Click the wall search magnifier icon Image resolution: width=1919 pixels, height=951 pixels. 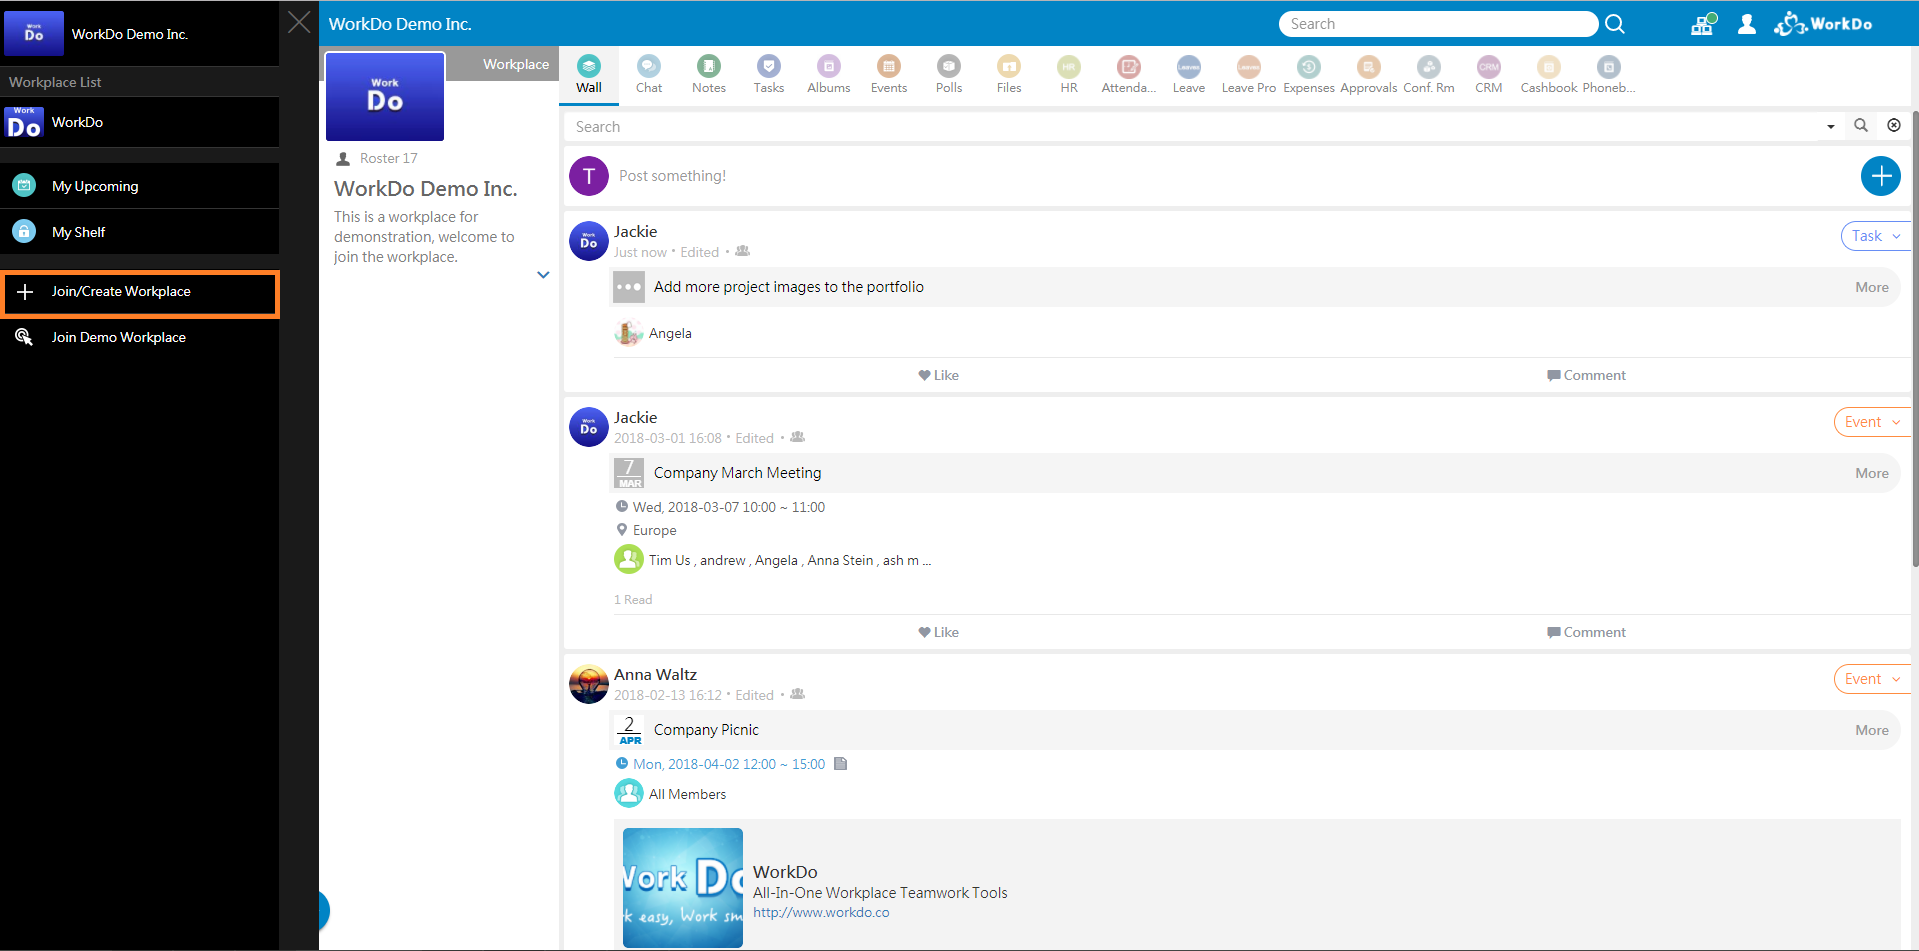[x=1861, y=126]
